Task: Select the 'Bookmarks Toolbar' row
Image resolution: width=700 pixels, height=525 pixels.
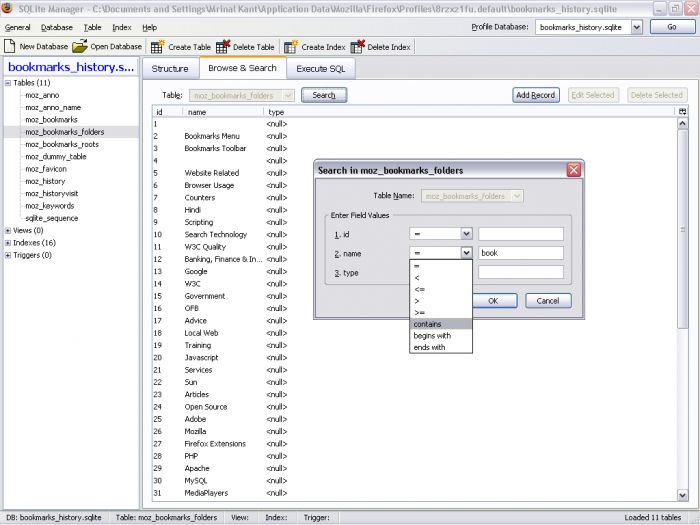Action: pos(415,148)
